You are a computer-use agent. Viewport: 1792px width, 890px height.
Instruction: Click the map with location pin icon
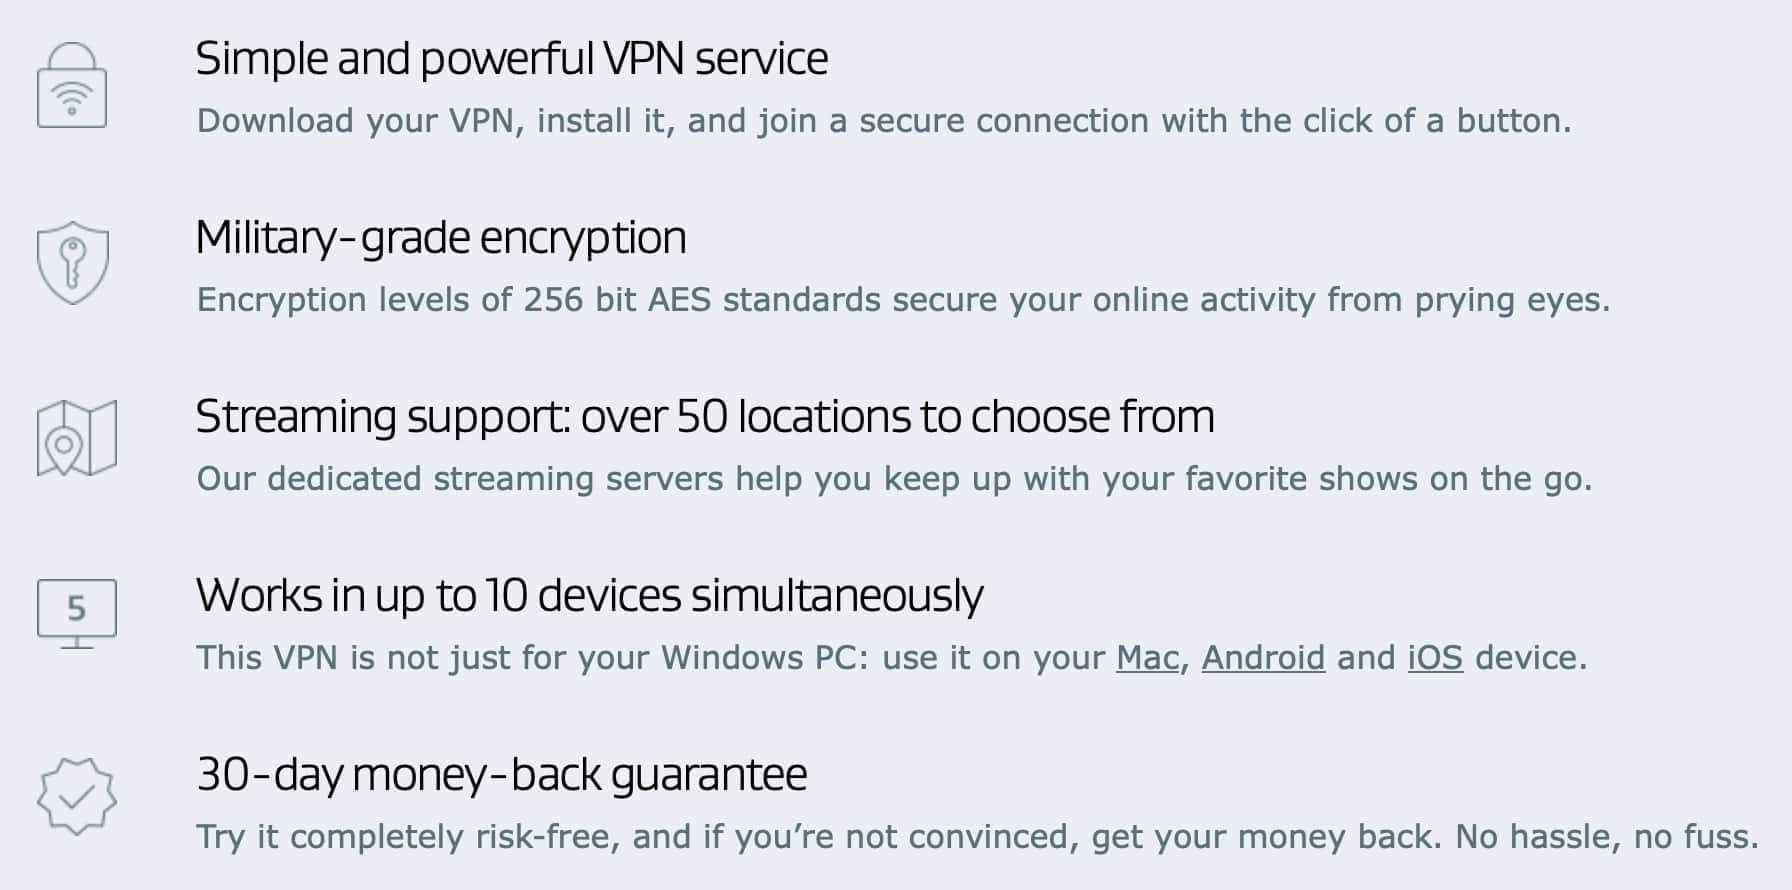[77, 438]
